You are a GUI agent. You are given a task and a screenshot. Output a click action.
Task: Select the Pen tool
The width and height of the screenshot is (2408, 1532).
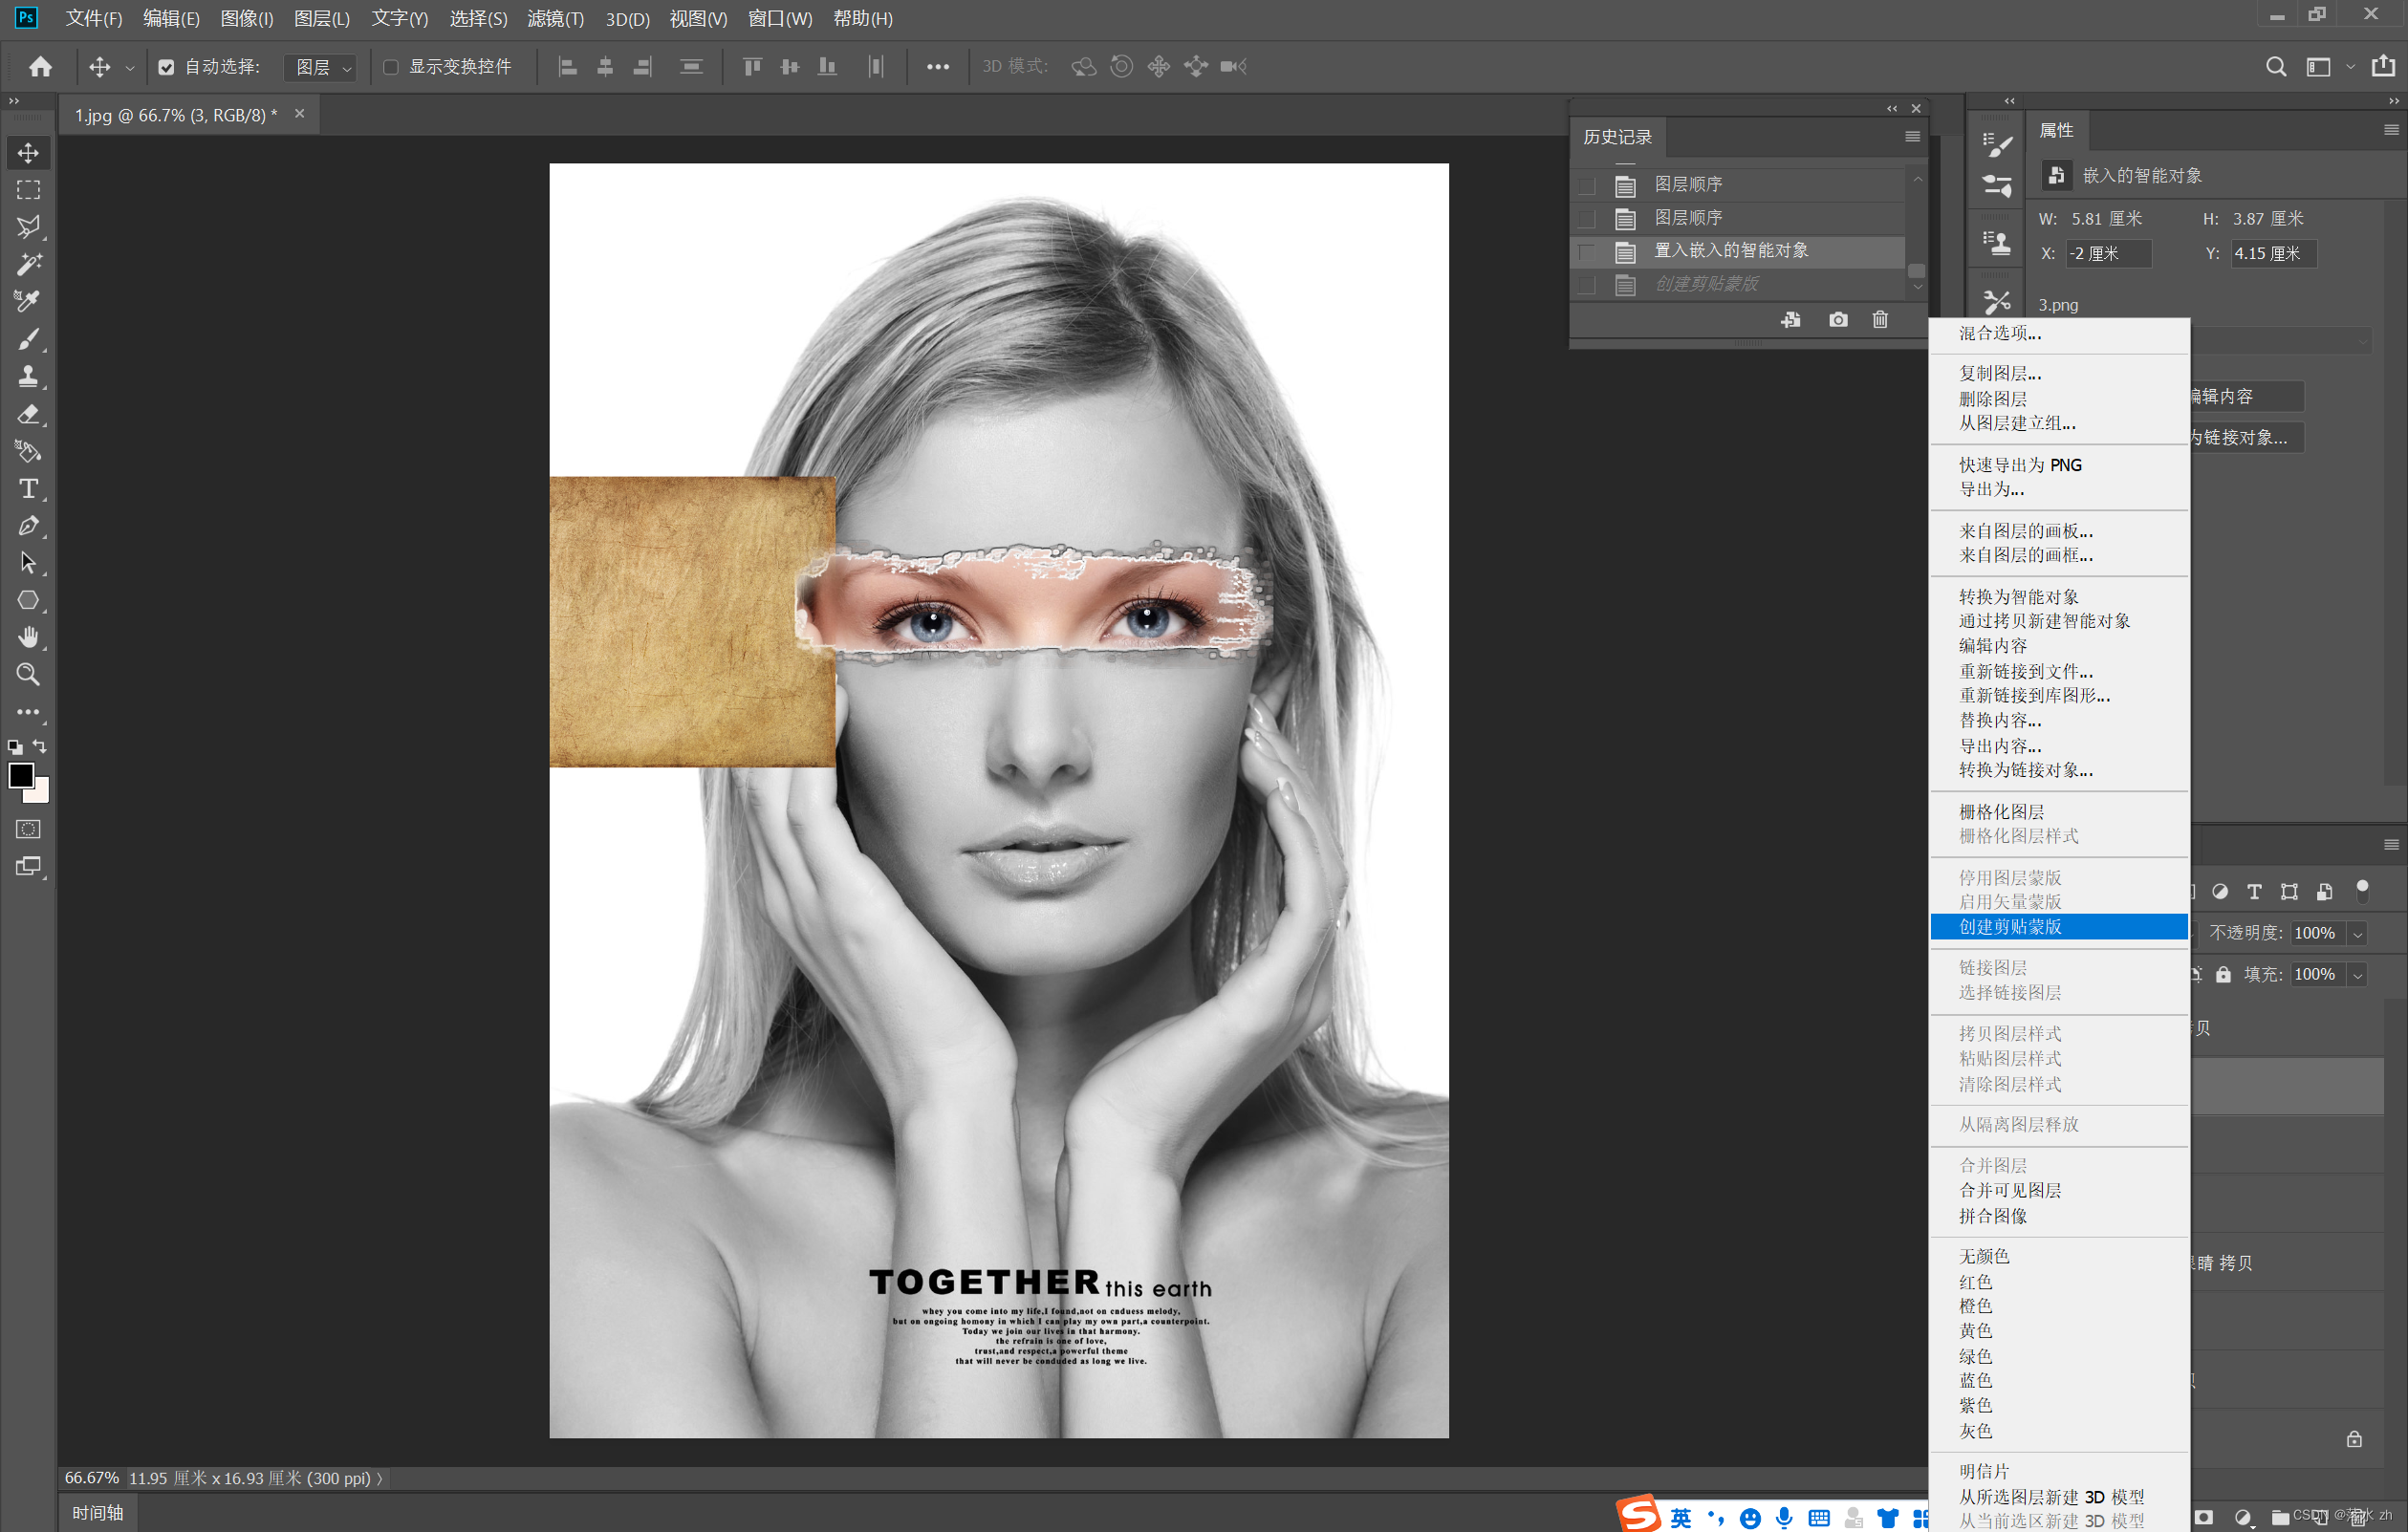tap(28, 526)
